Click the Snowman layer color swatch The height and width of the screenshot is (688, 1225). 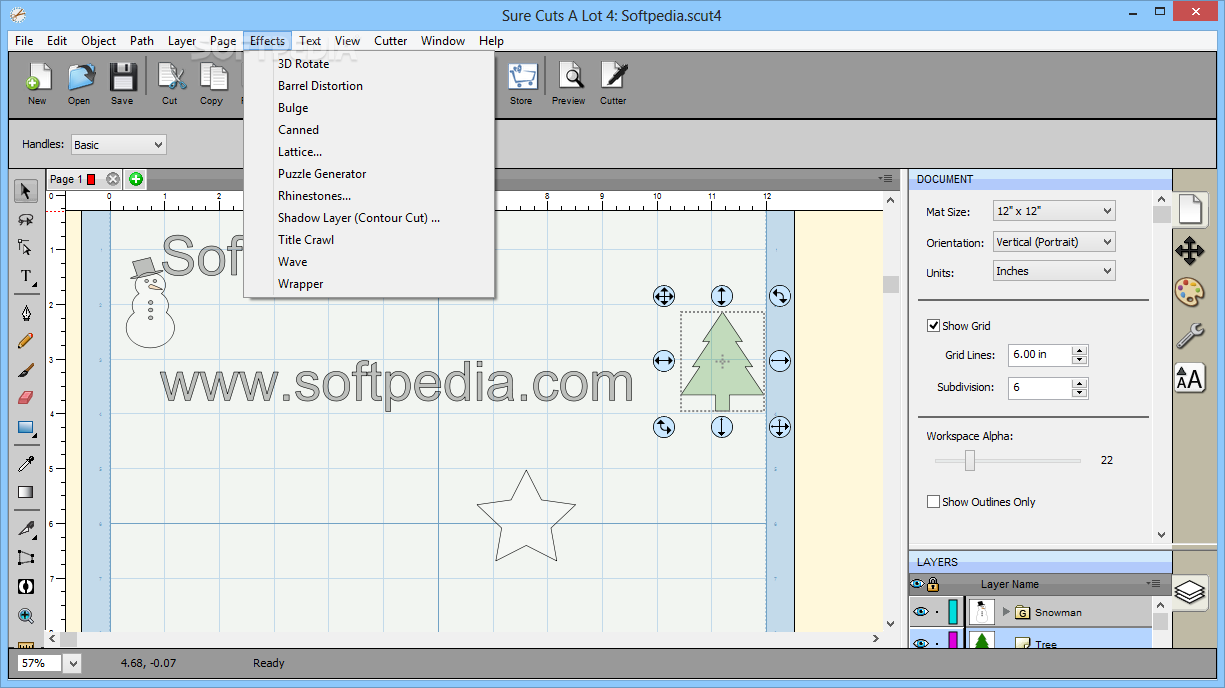coord(953,612)
